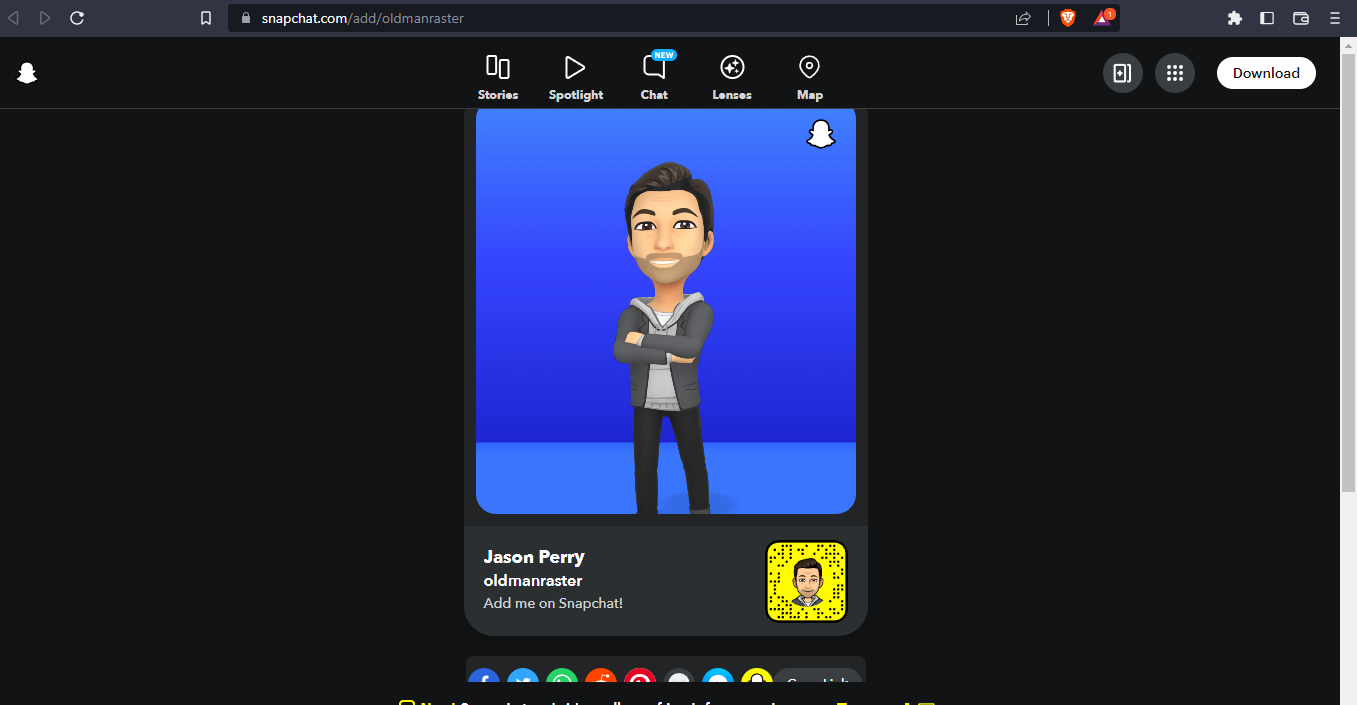The height and width of the screenshot is (705, 1357).
Task: Click the name Jason Perry
Action: pyautogui.click(x=534, y=557)
